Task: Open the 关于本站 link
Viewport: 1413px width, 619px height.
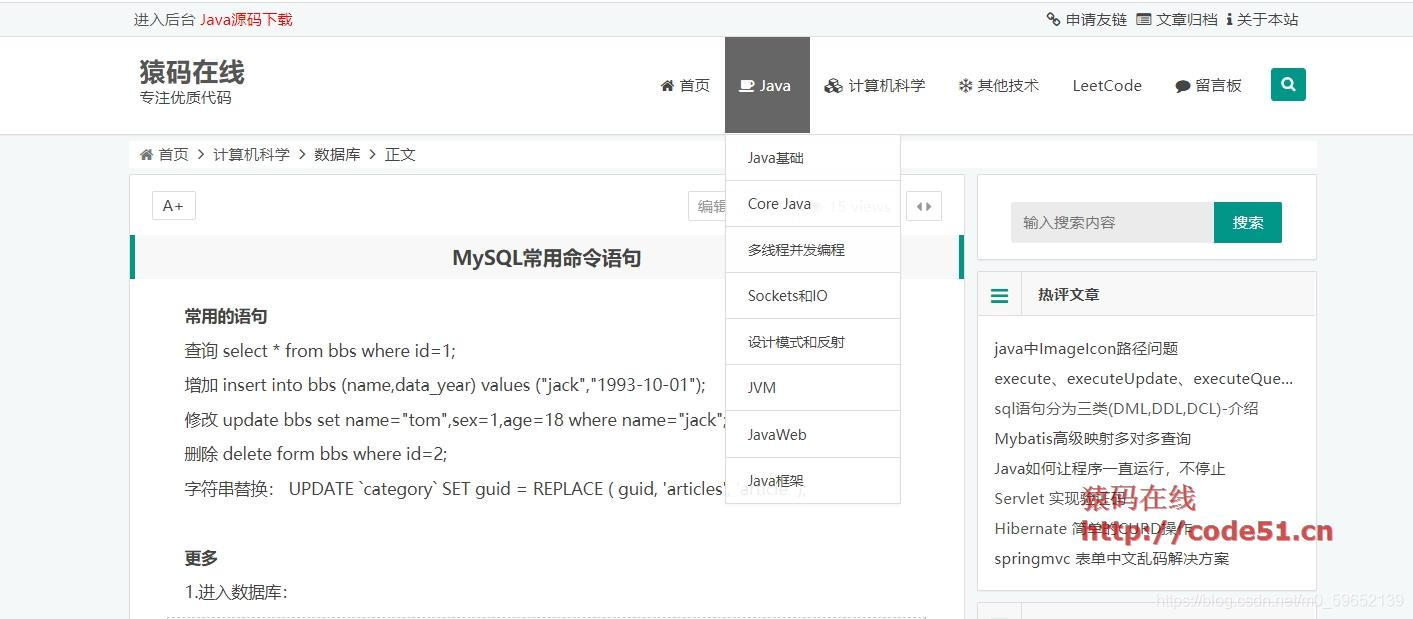Action: click(1262, 19)
